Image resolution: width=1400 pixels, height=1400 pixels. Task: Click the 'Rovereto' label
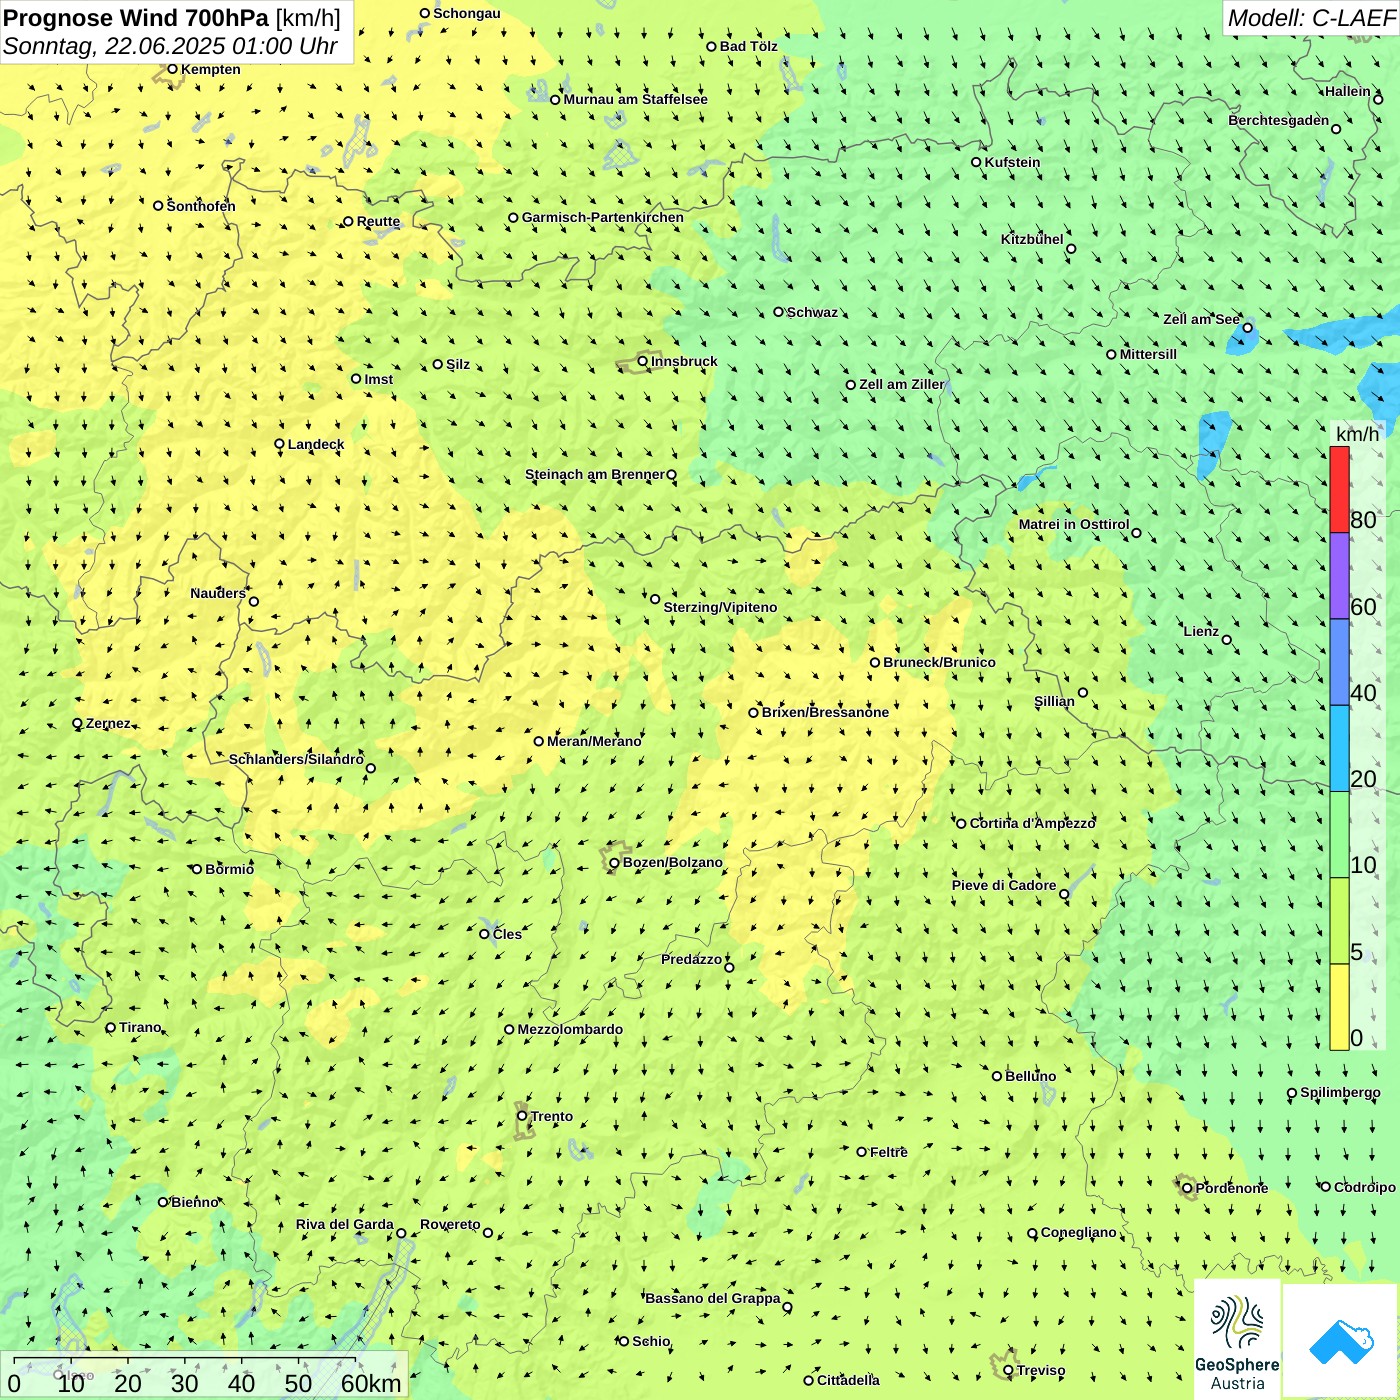[x=450, y=1224]
